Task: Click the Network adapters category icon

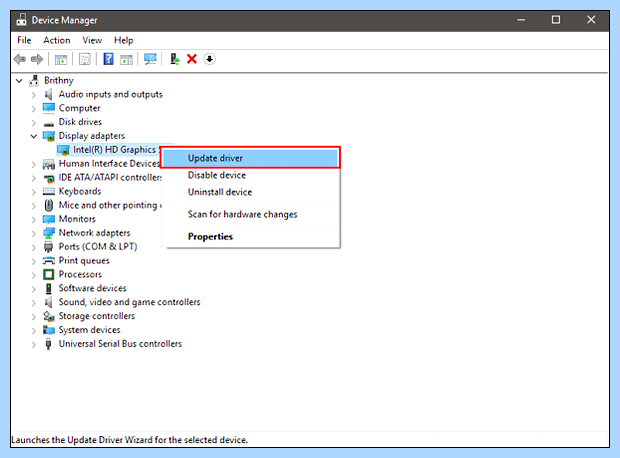Action: [49, 233]
